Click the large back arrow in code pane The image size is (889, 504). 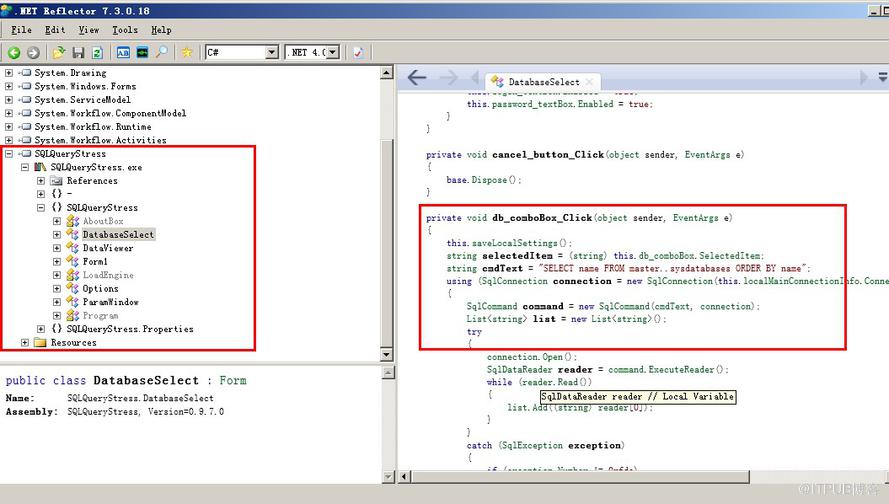tap(417, 77)
